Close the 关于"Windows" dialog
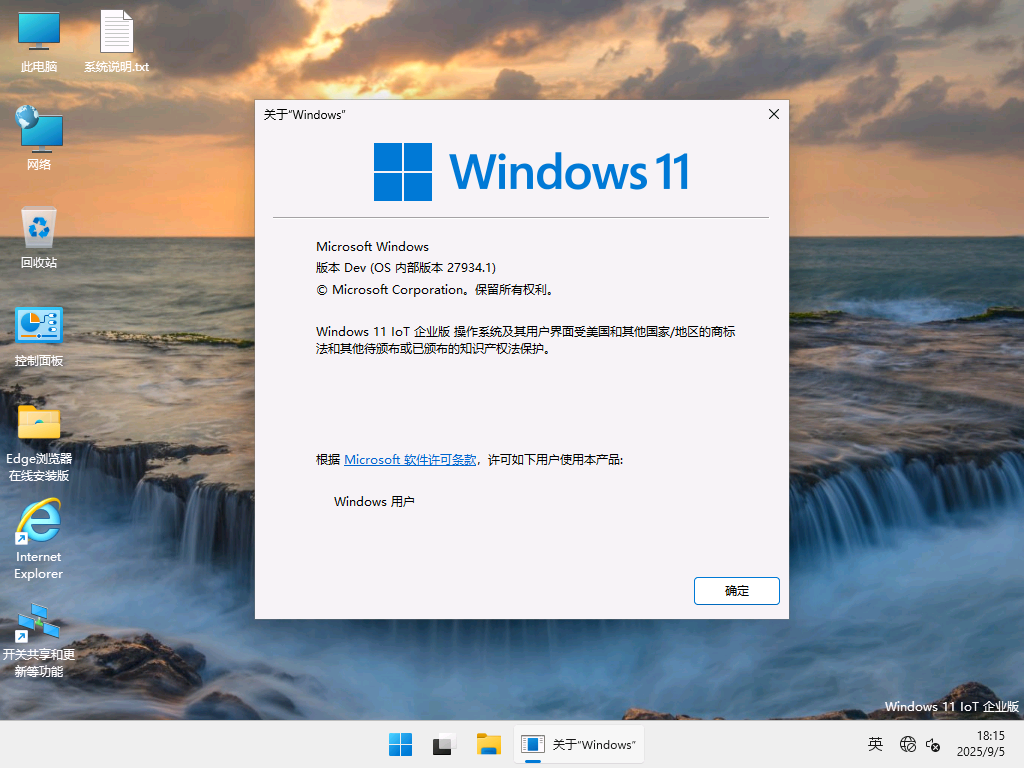Screen dimensions: 1024x768 point(774,114)
